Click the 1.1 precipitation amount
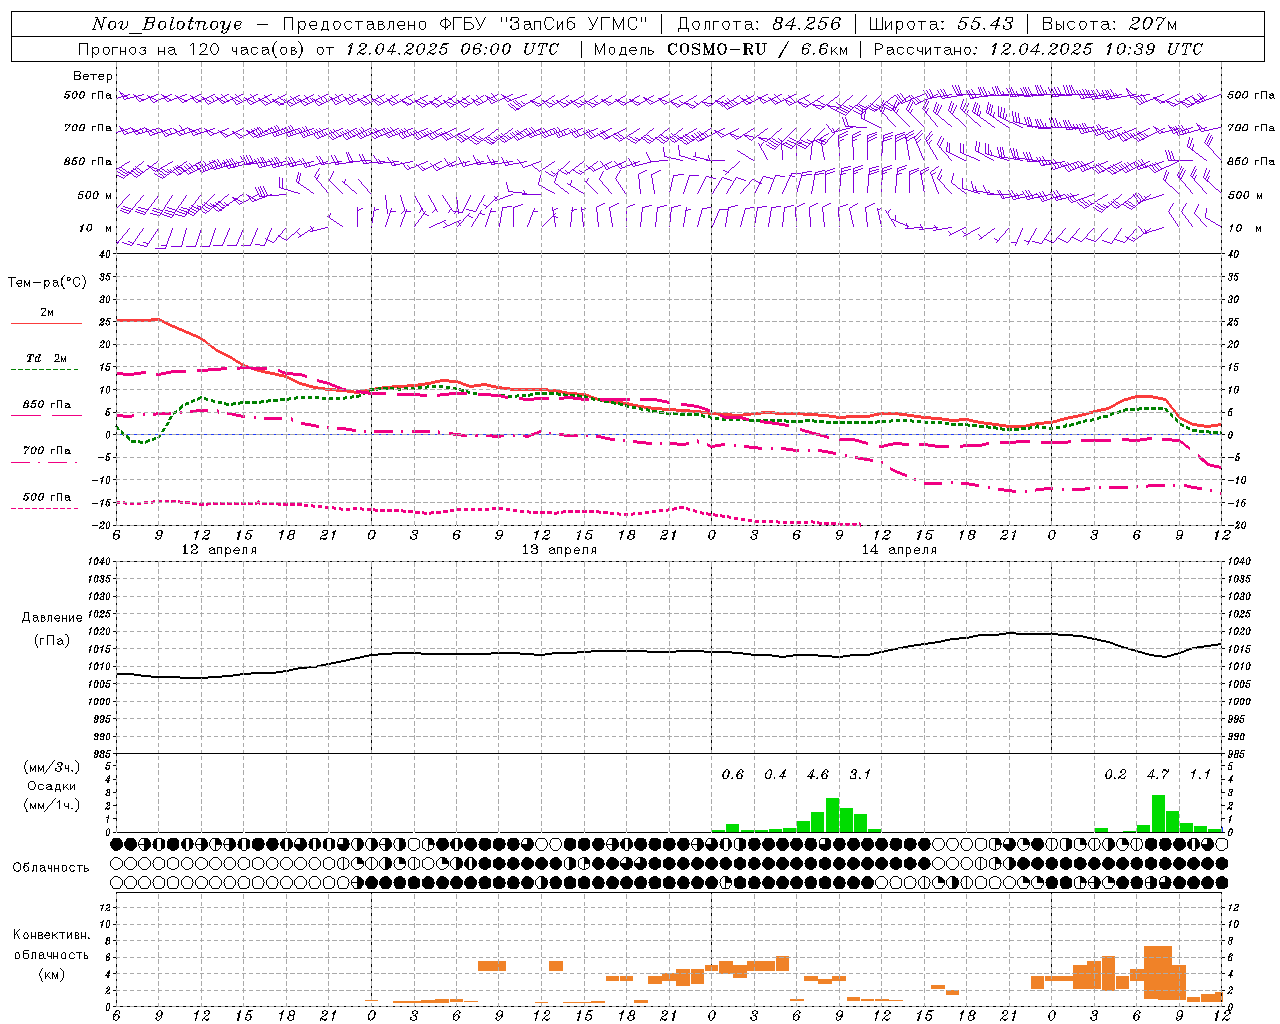The image size is (1280, 1024). (x=1200, y=774)
